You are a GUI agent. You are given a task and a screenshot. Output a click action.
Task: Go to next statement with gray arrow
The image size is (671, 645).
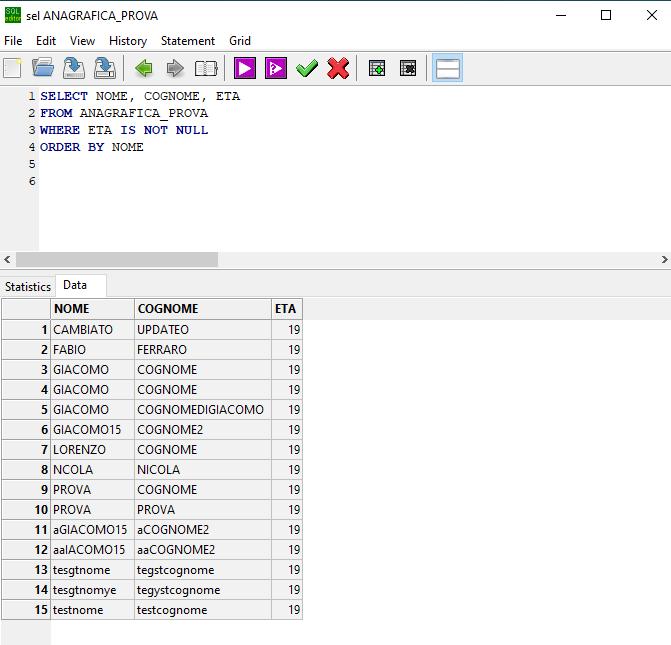[x=175, y=68]
